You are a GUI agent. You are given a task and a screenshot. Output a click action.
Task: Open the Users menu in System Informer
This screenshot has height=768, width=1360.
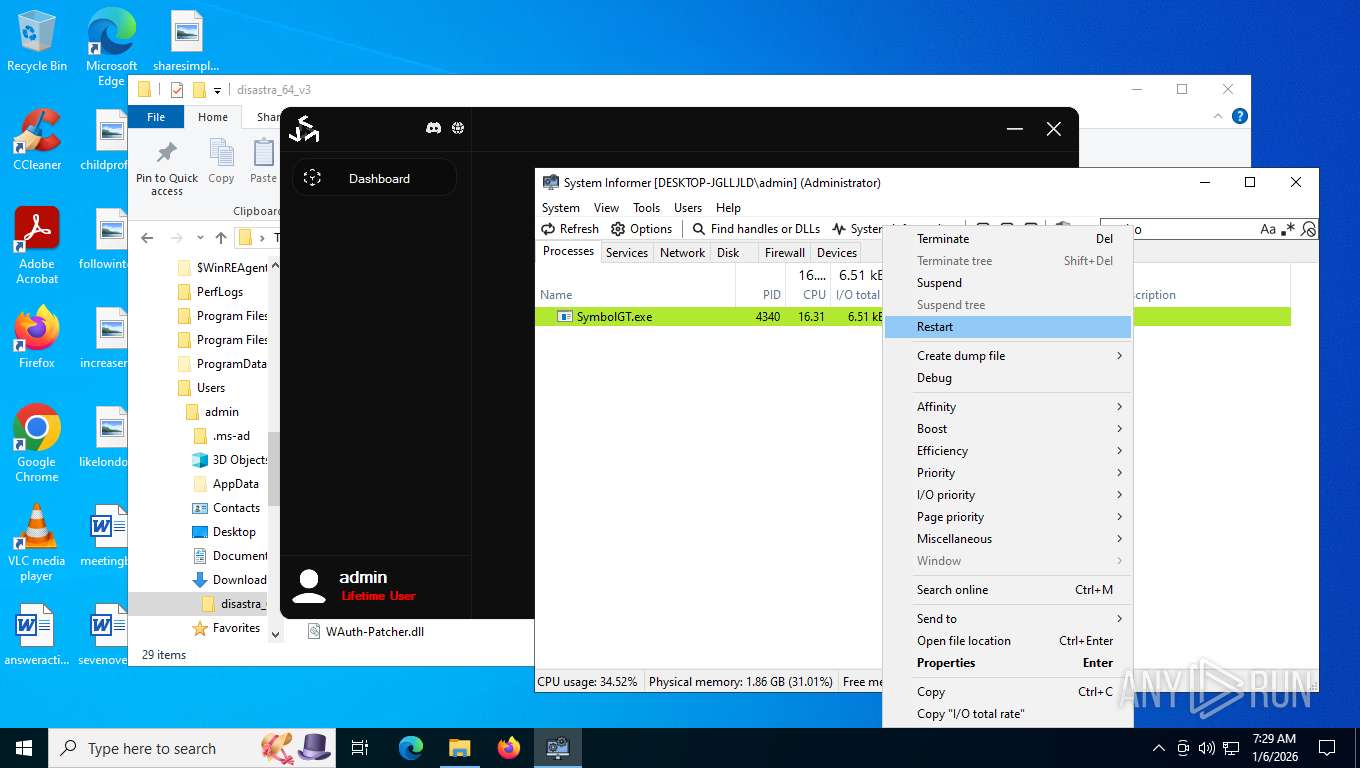tap(688, 208)
